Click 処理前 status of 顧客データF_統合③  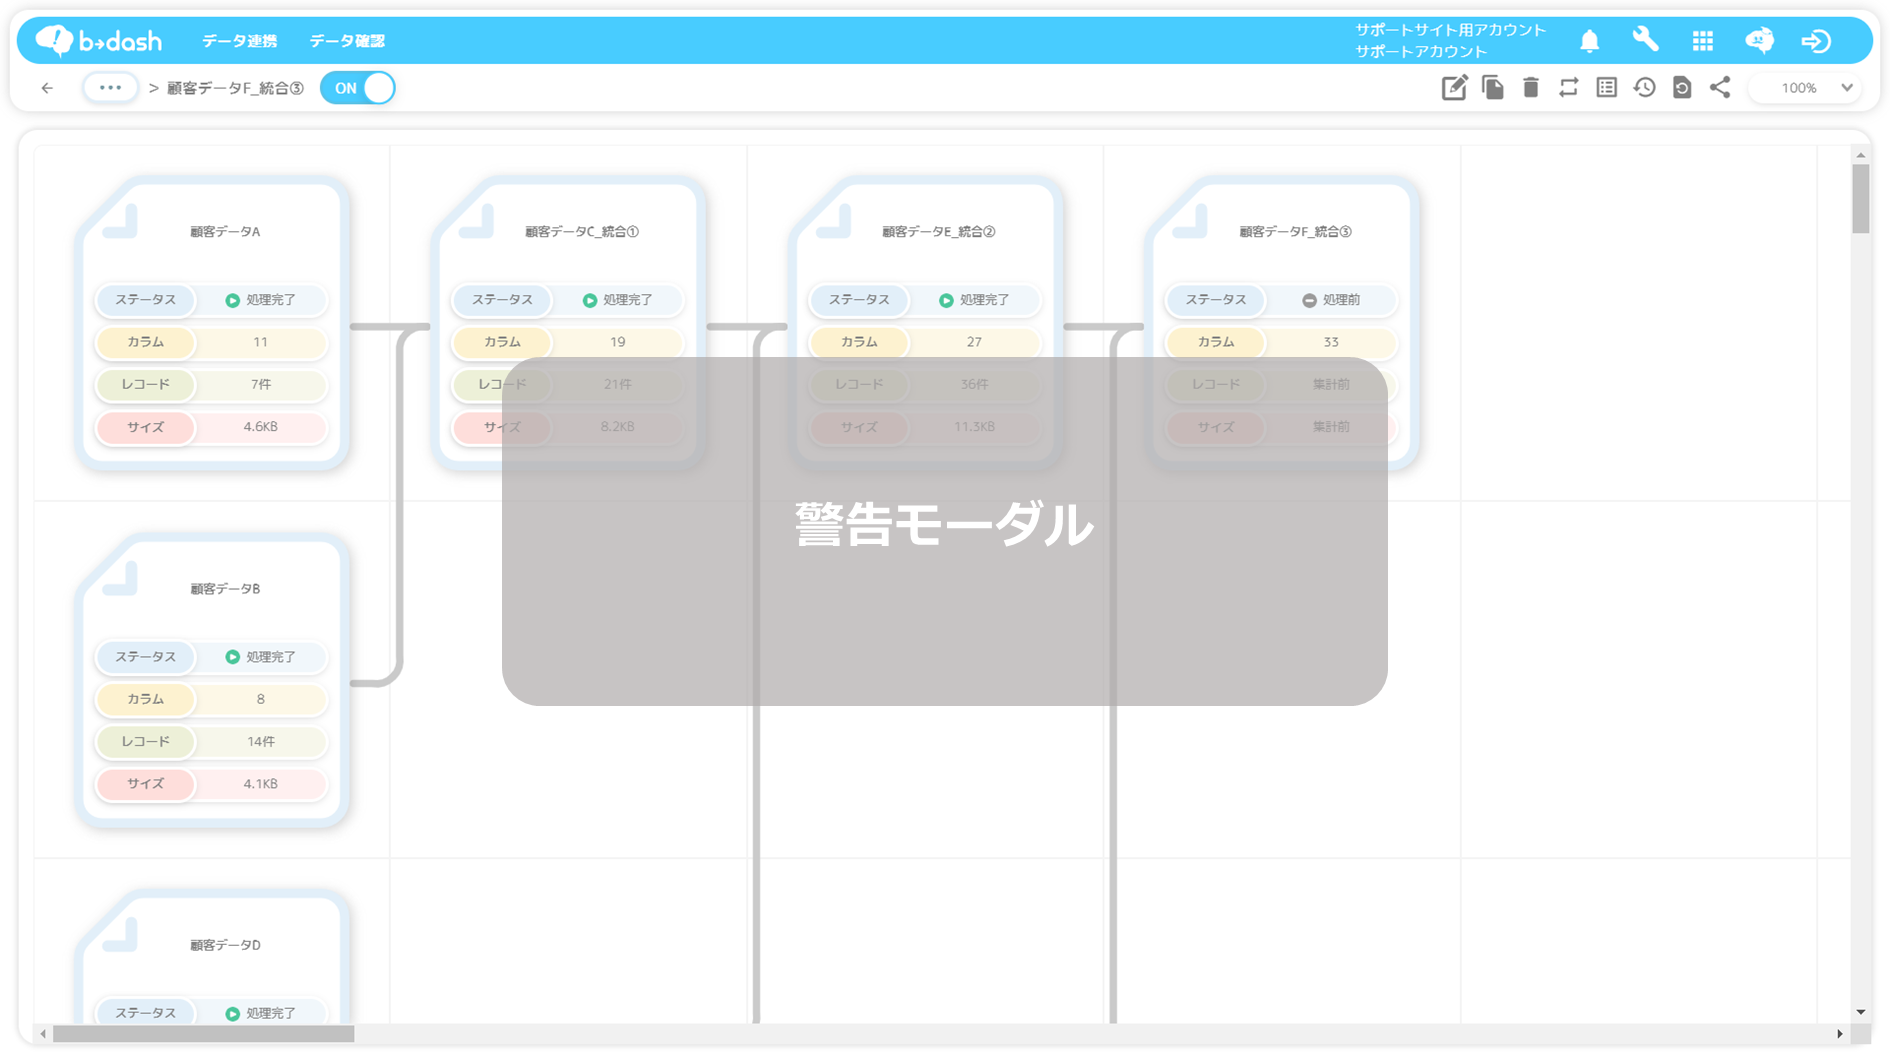click(x=1331, y=300)
